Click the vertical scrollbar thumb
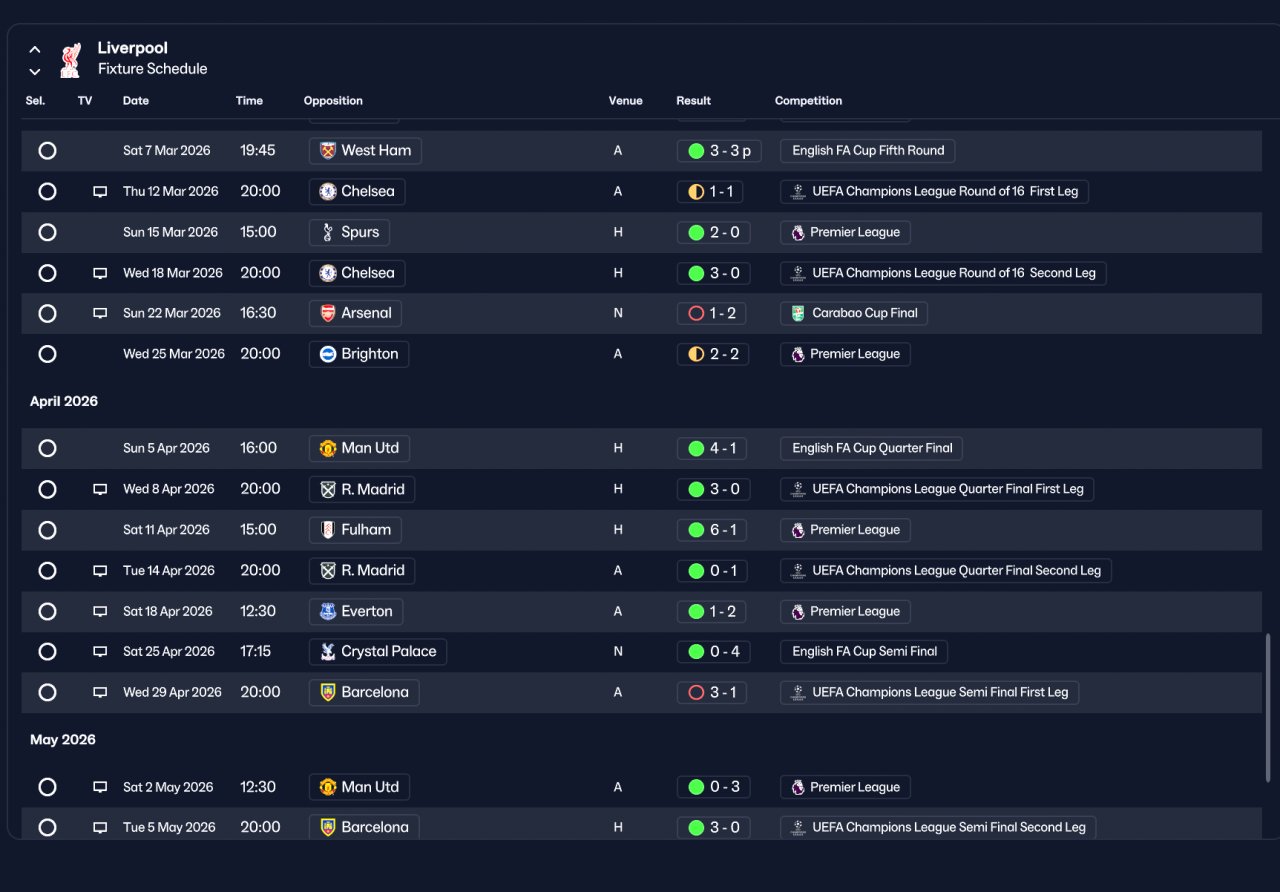 pyautogui.click(x=1269, y=707)
